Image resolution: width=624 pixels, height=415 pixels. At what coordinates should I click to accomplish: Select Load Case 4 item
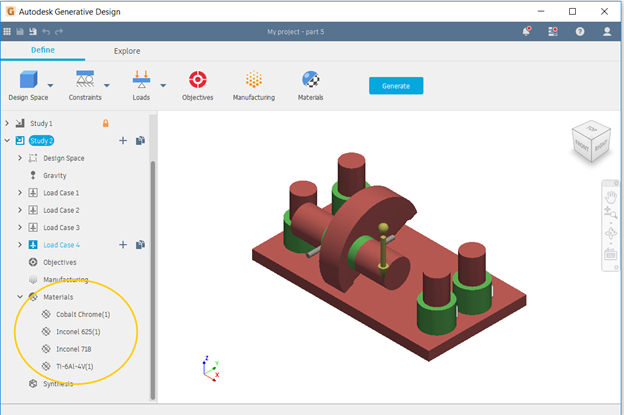[61, 245]
